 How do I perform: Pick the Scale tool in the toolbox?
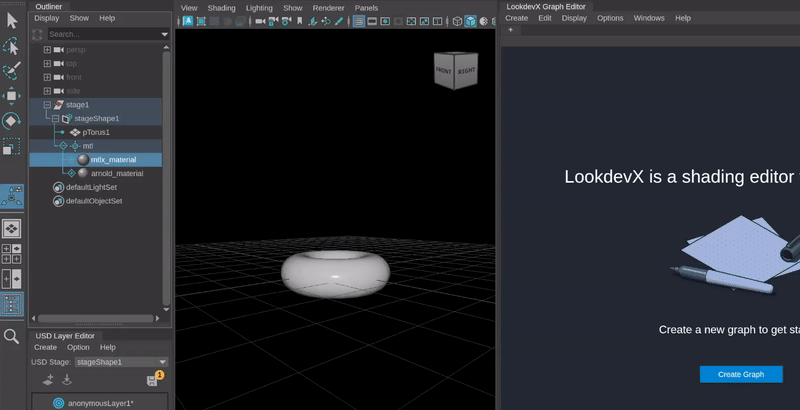[12, 146]
